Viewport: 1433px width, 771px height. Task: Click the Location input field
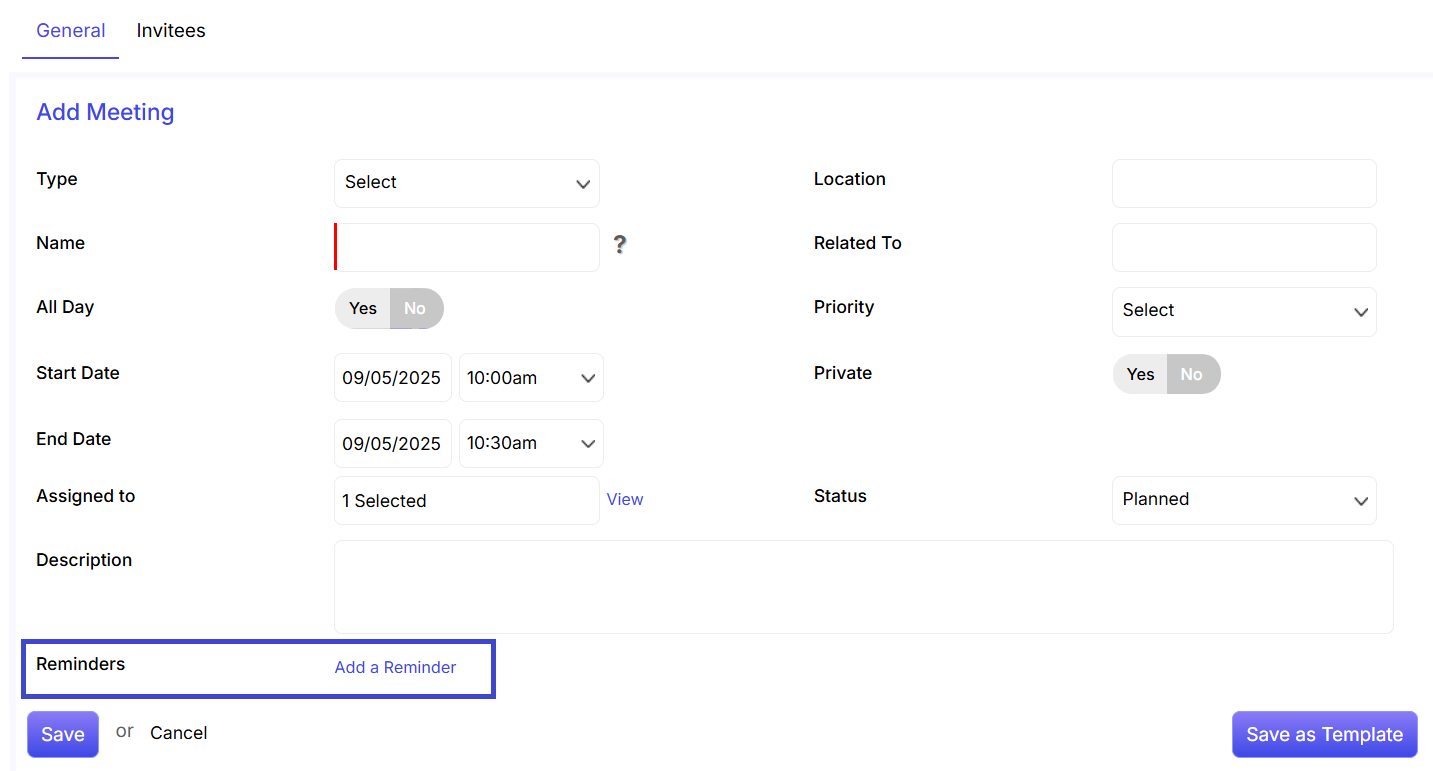pyautogui.click(x=1244, y=183)
